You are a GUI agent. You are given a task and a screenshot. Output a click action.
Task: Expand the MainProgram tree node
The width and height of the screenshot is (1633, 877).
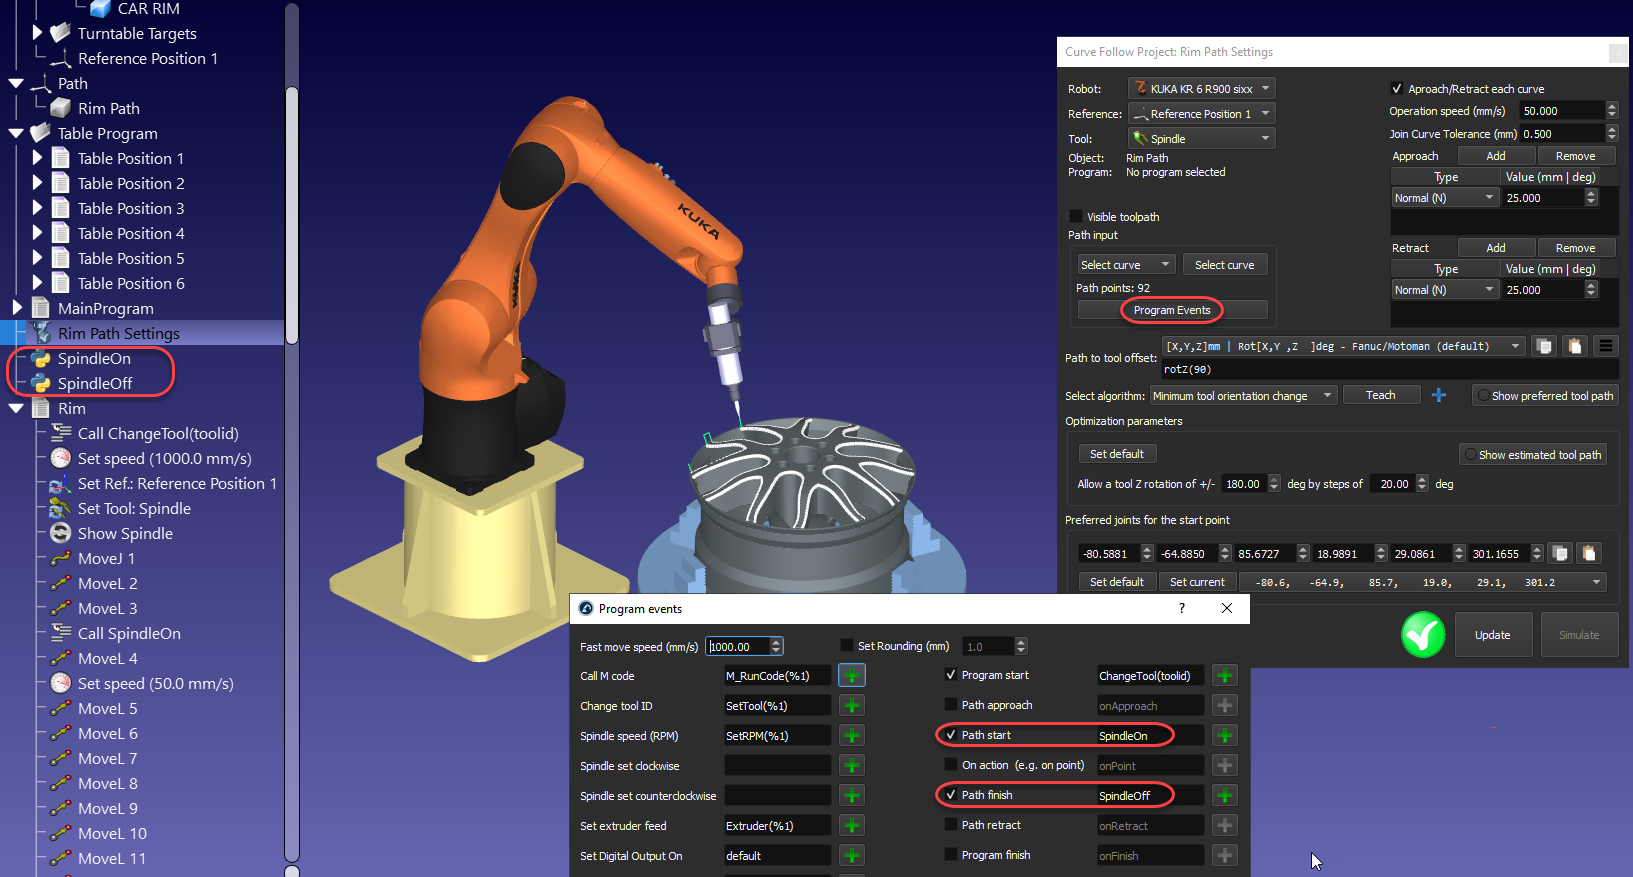coord(16,308)
